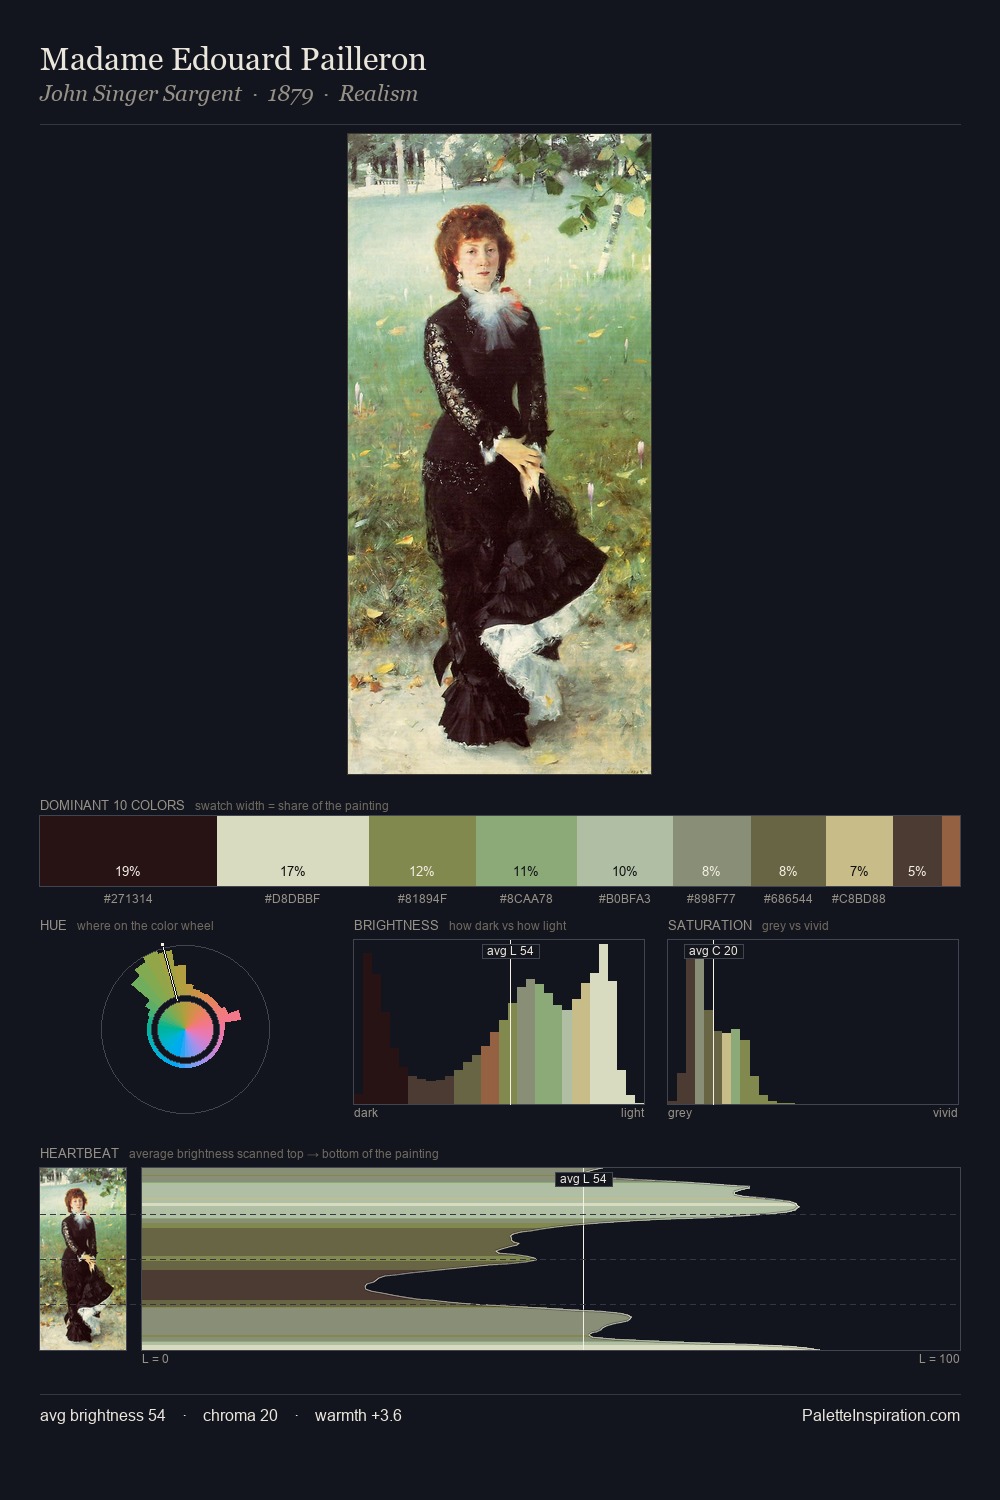This screenshot has width=1000, height=1500.
Task: Click the 'avg L 54' brightness histogram label
Action: [510, 951]
